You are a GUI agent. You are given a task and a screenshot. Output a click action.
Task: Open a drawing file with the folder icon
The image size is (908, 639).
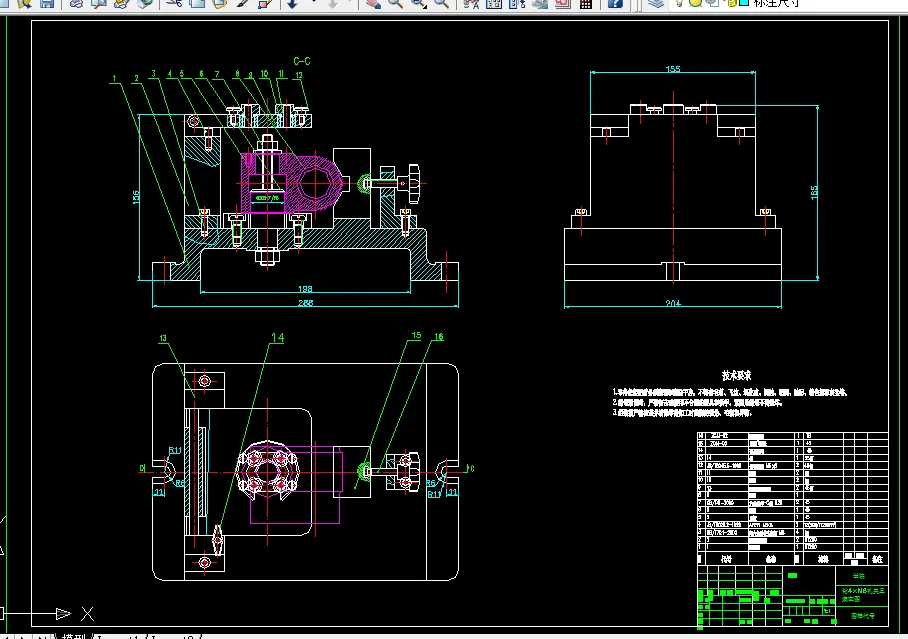(24, 3)
